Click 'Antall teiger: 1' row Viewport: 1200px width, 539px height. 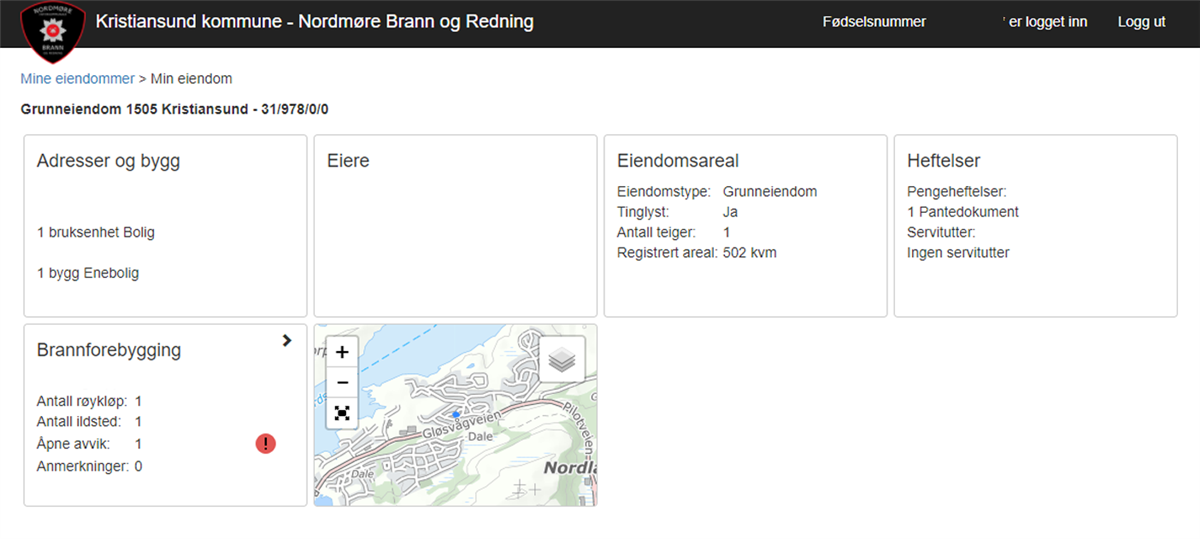674,232
